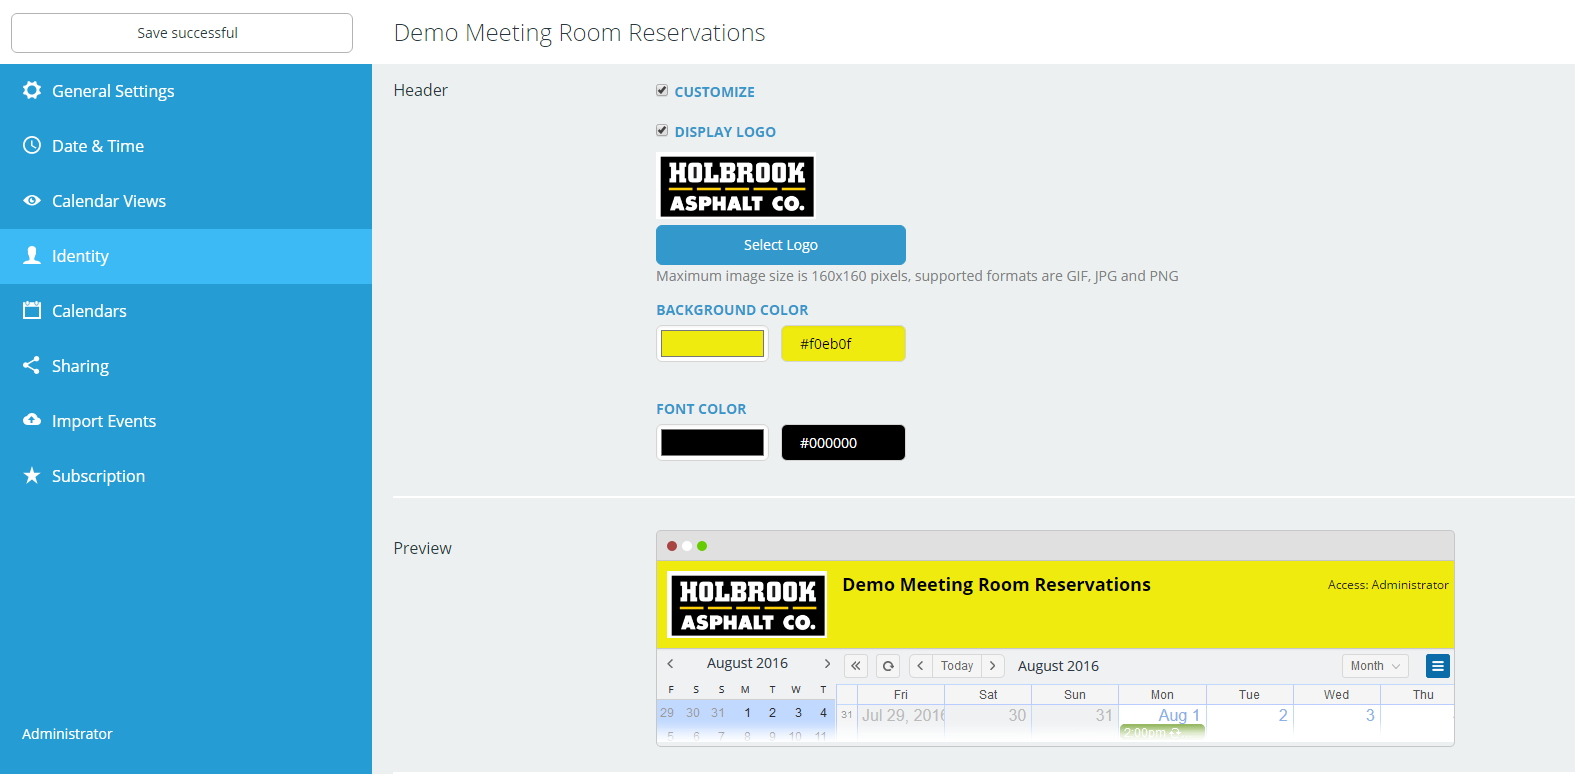Click Administrator at sidebar bottom

(67, 734)
